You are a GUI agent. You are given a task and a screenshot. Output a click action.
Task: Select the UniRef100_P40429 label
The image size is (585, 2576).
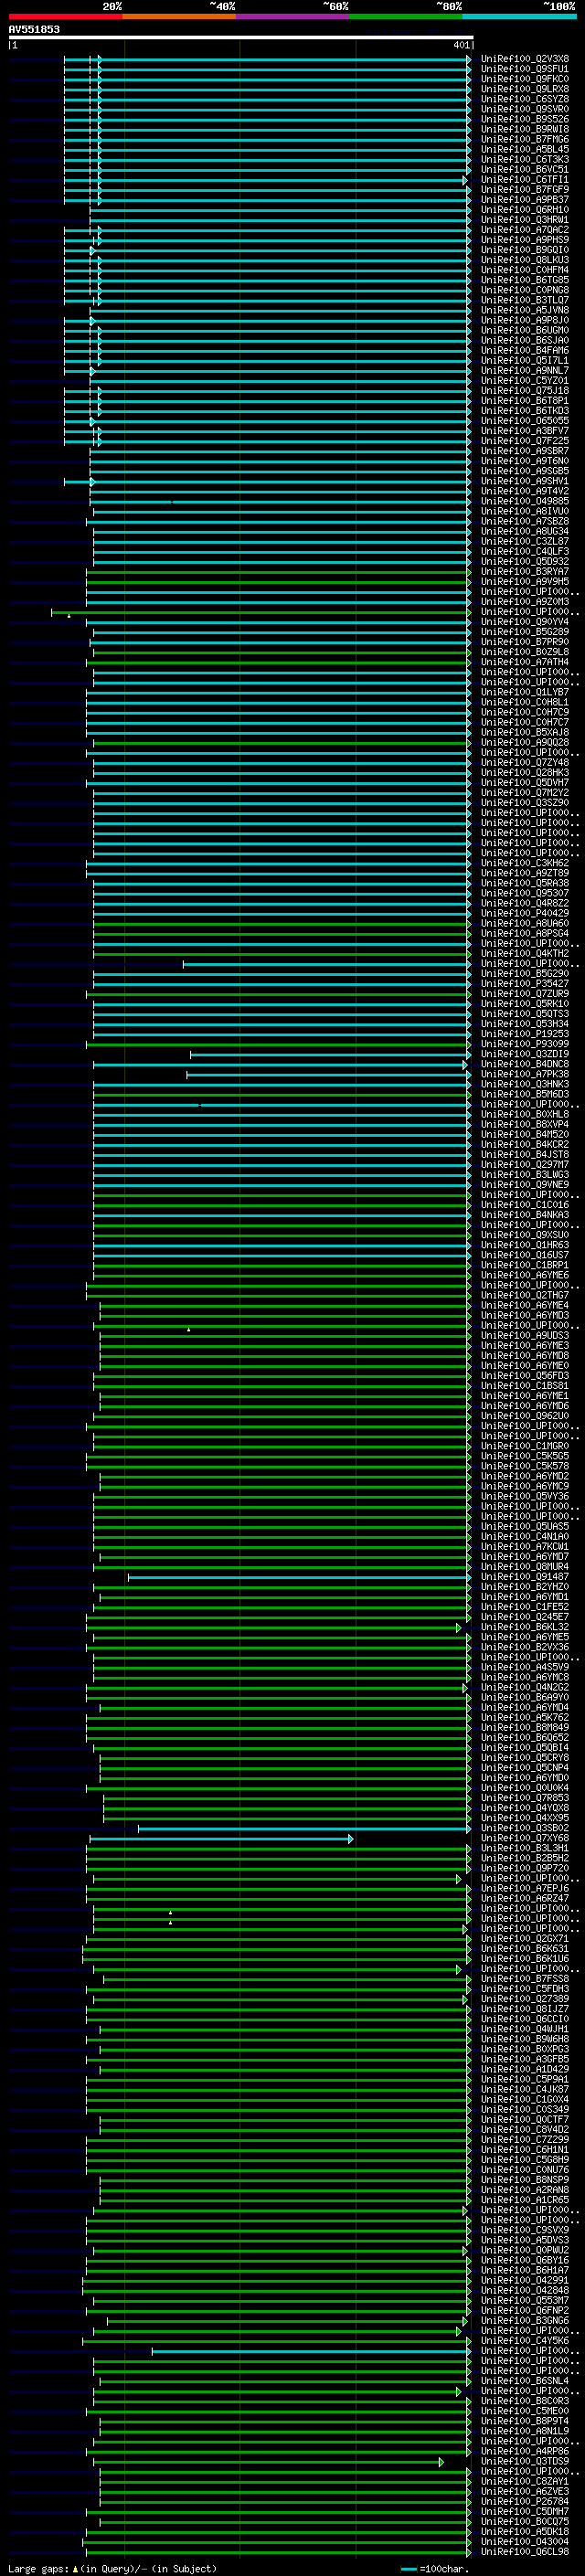click(525, 913)
